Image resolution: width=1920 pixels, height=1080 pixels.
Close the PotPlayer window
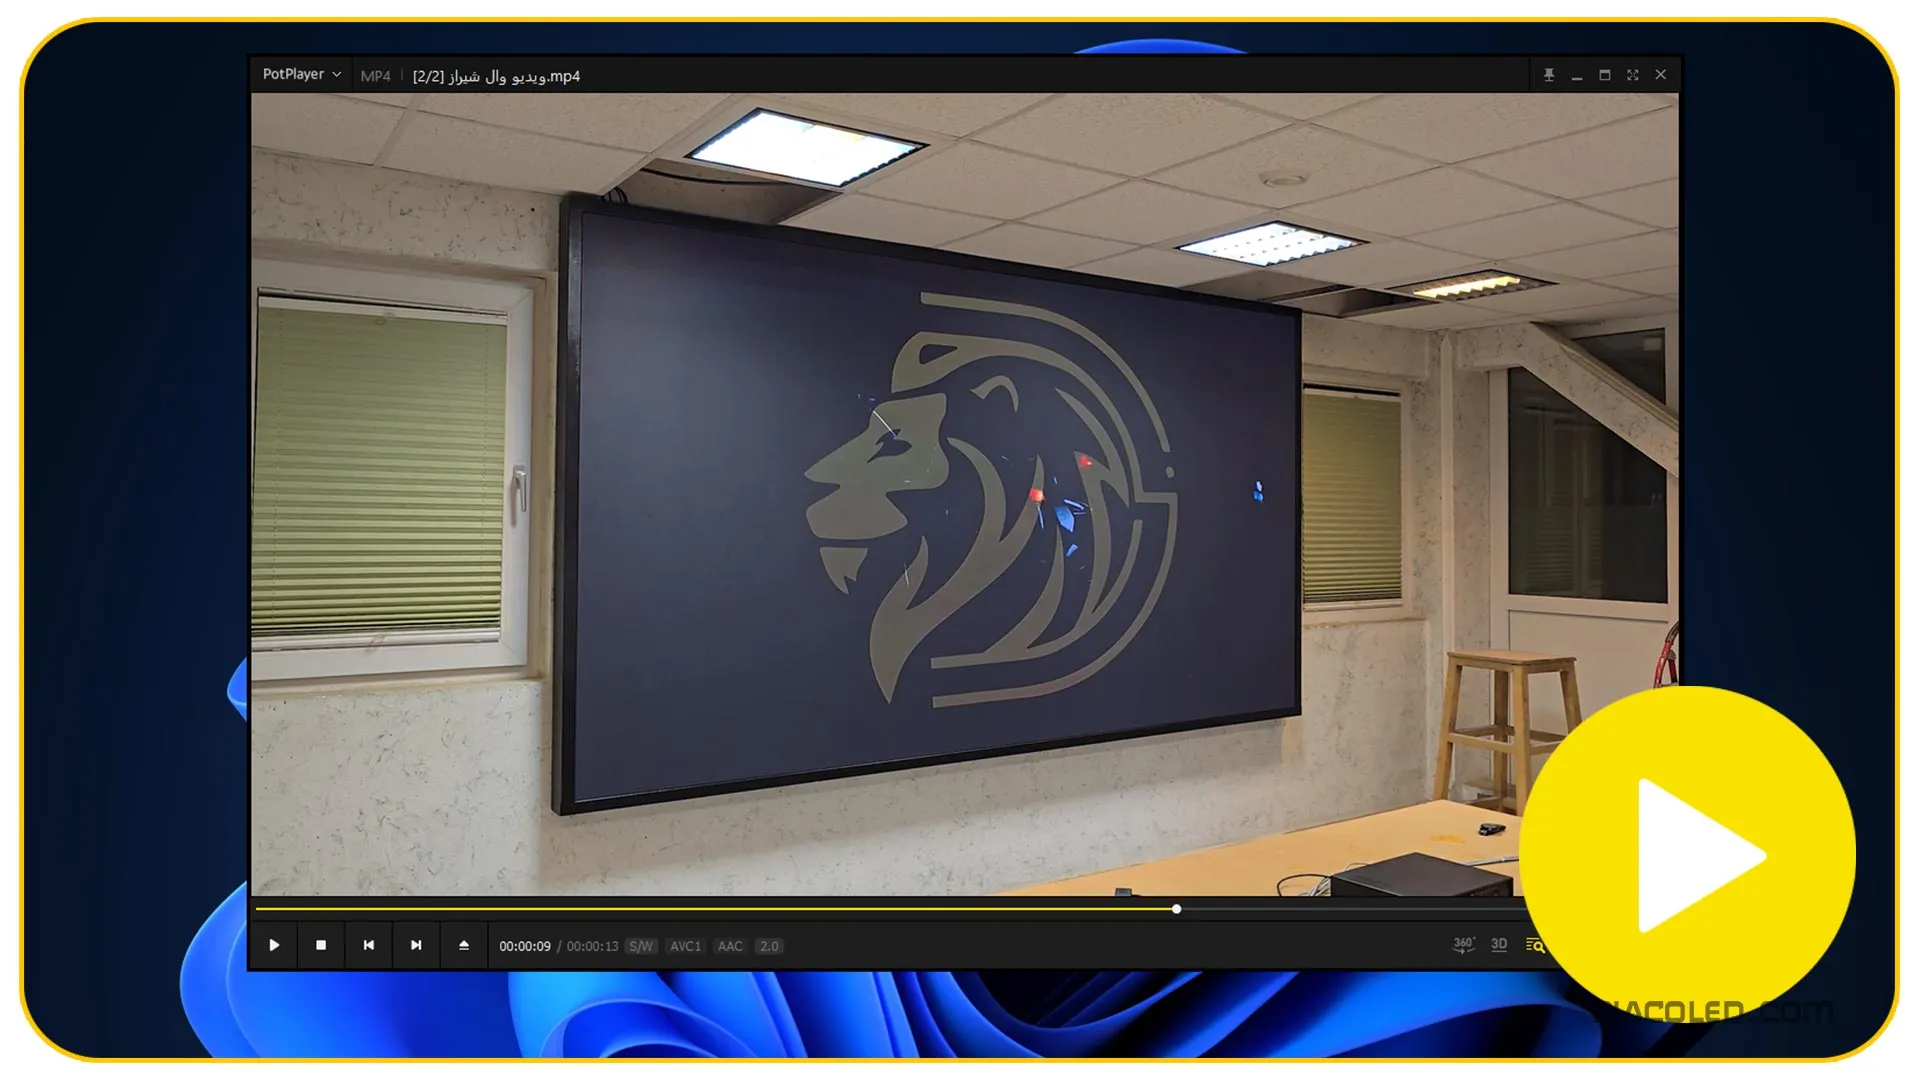(x=1661, y=75)
